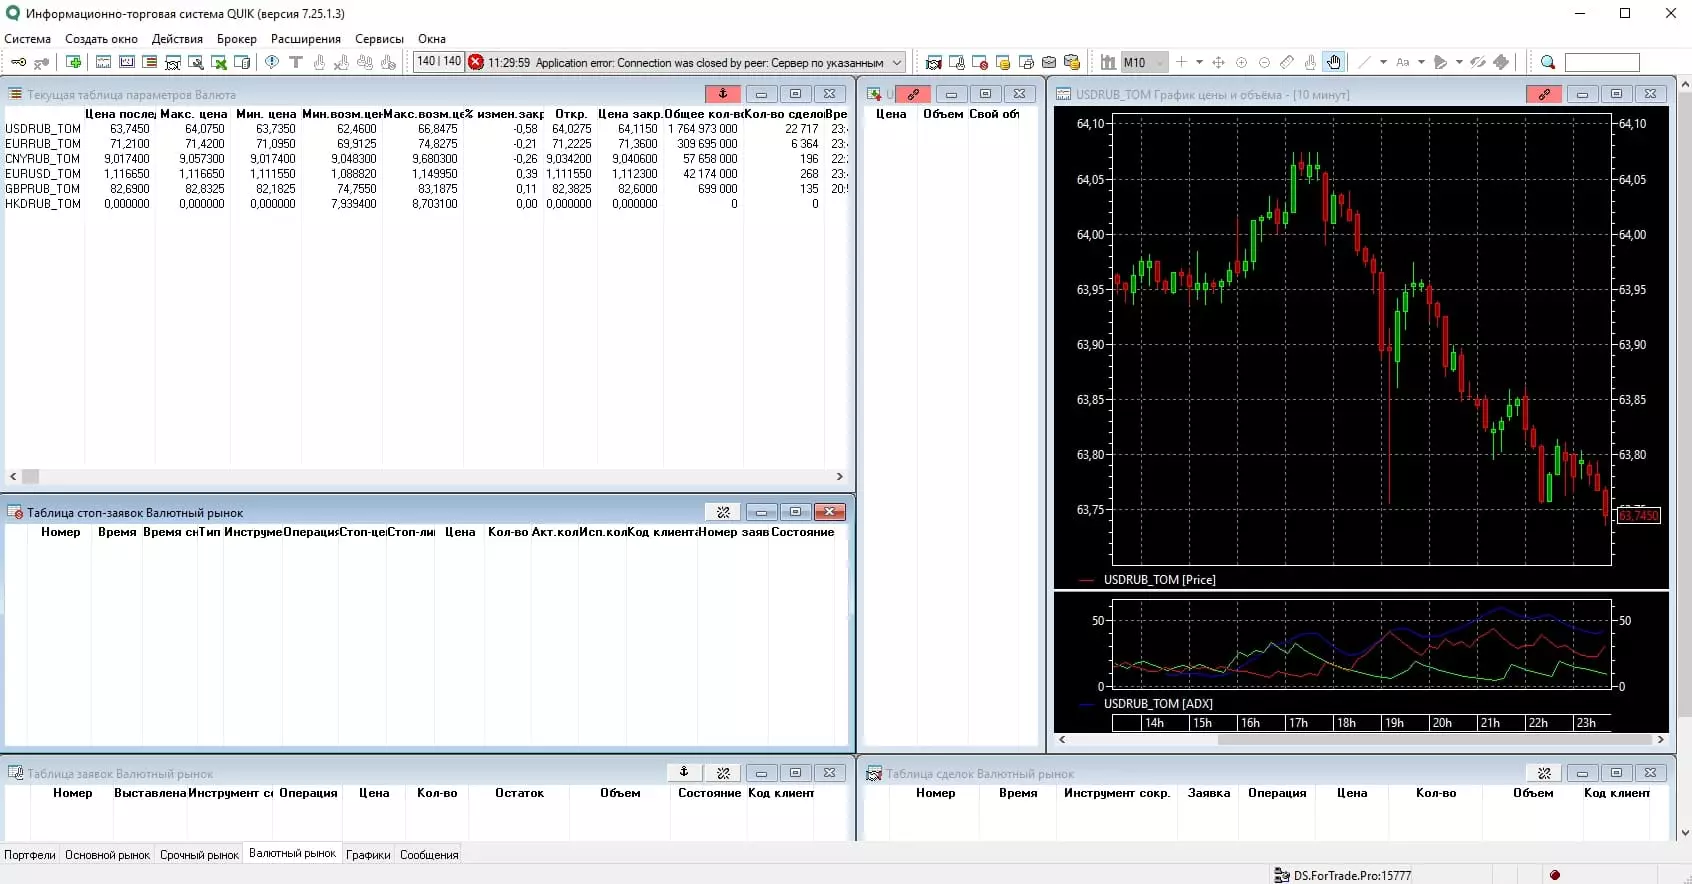Switch to the Сообщения tab
Screen dimensions: 1692x884
(429, 855)
